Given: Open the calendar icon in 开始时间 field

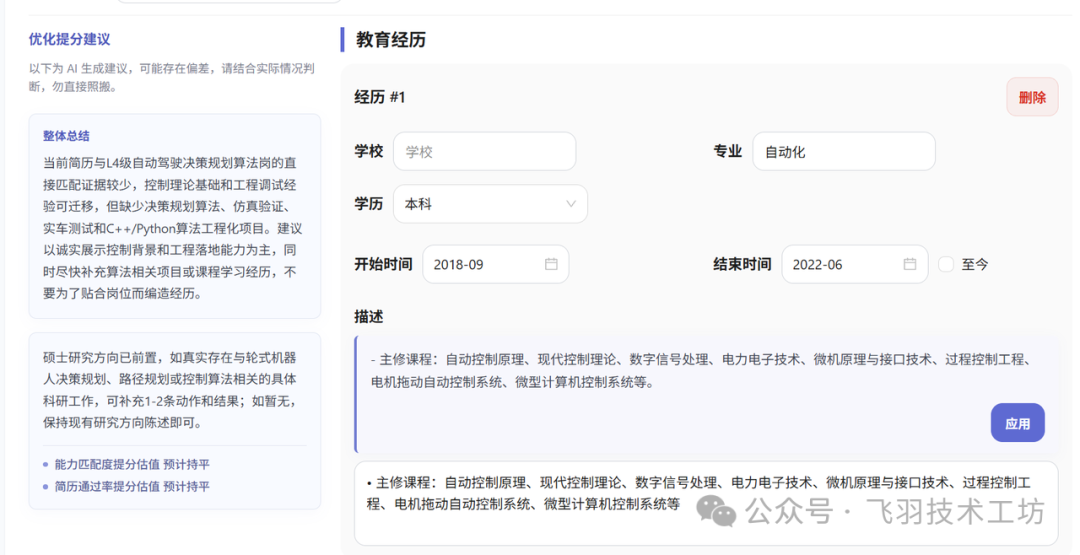Looking at the screenshot, I should click(x=551, y=264).
